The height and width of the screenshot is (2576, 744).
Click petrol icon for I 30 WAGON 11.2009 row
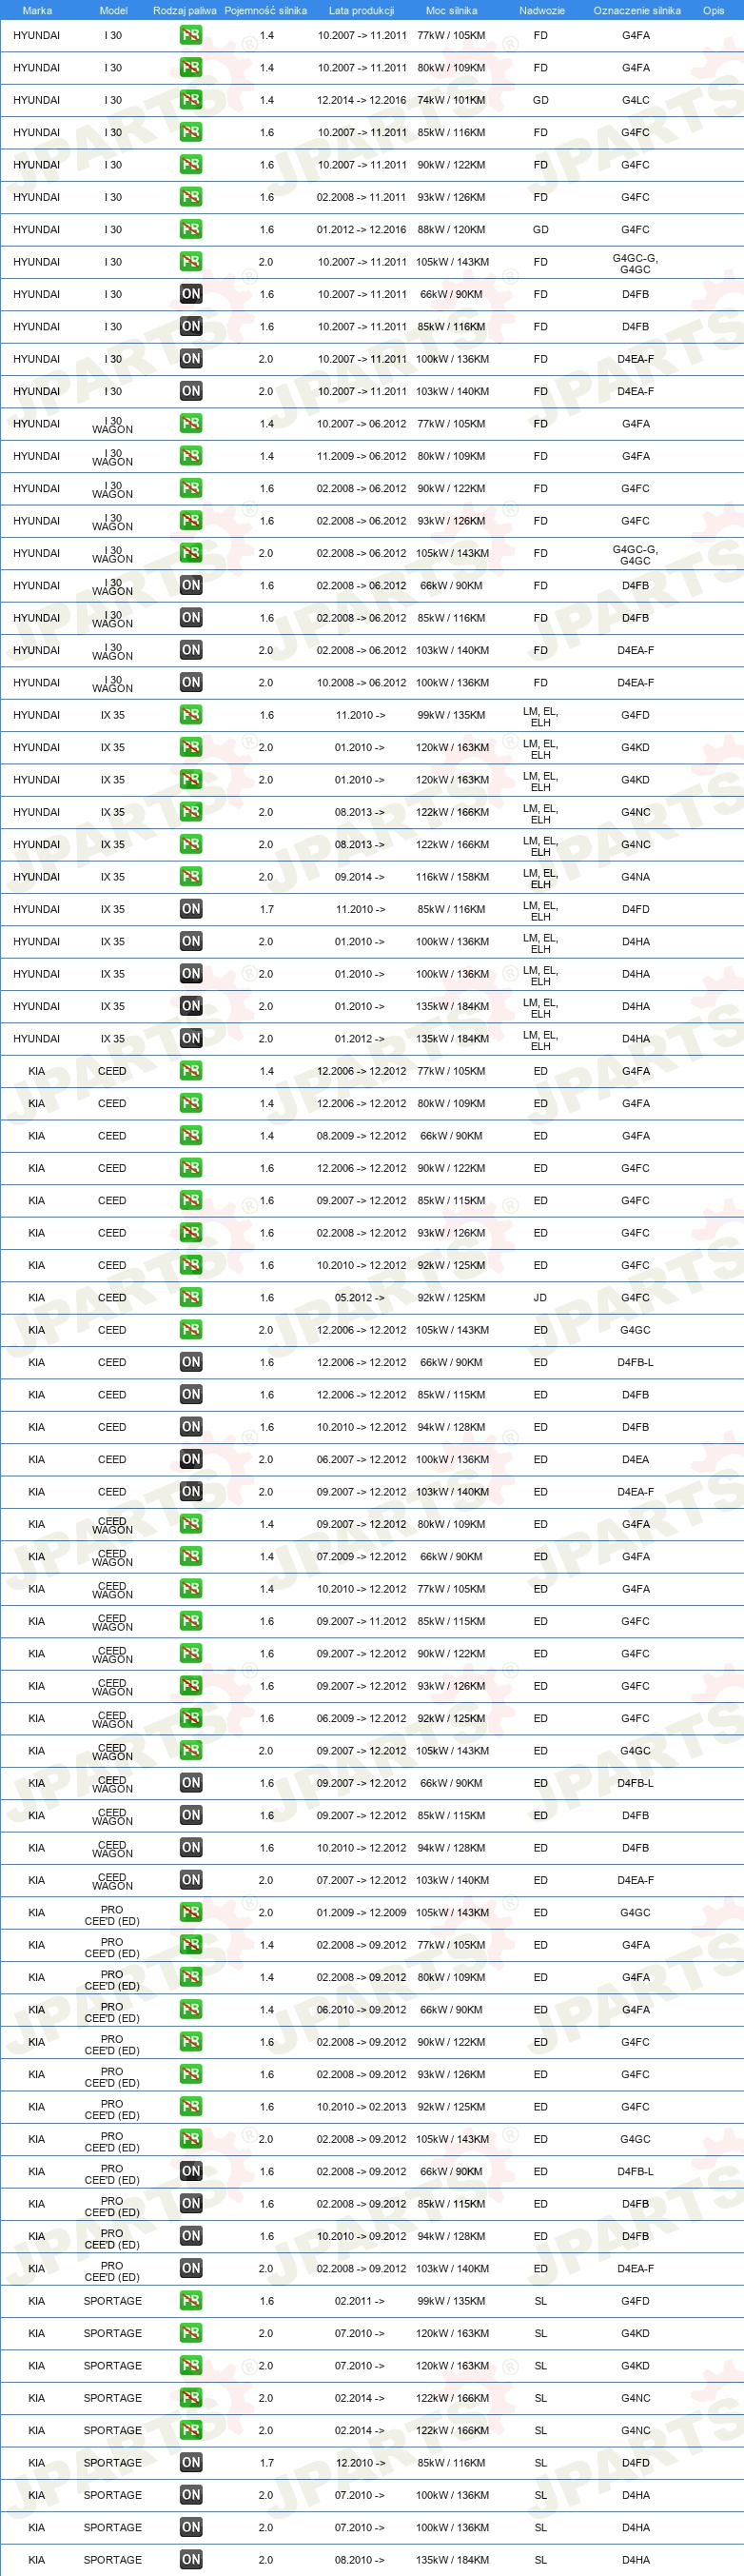pyautogui.click(x=191, y=456)
